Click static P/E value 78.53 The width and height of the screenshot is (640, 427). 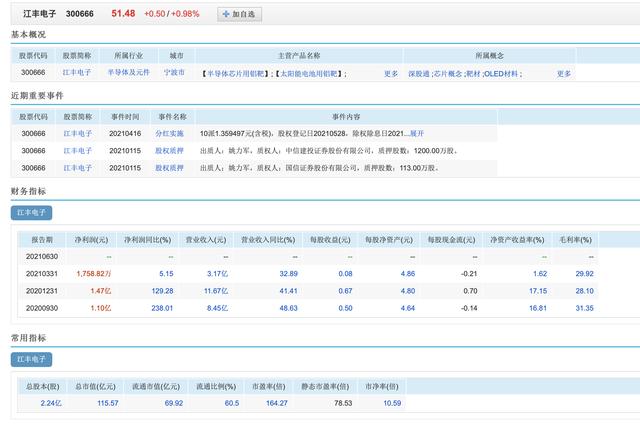pyautogui.click(x=343, y=403)
